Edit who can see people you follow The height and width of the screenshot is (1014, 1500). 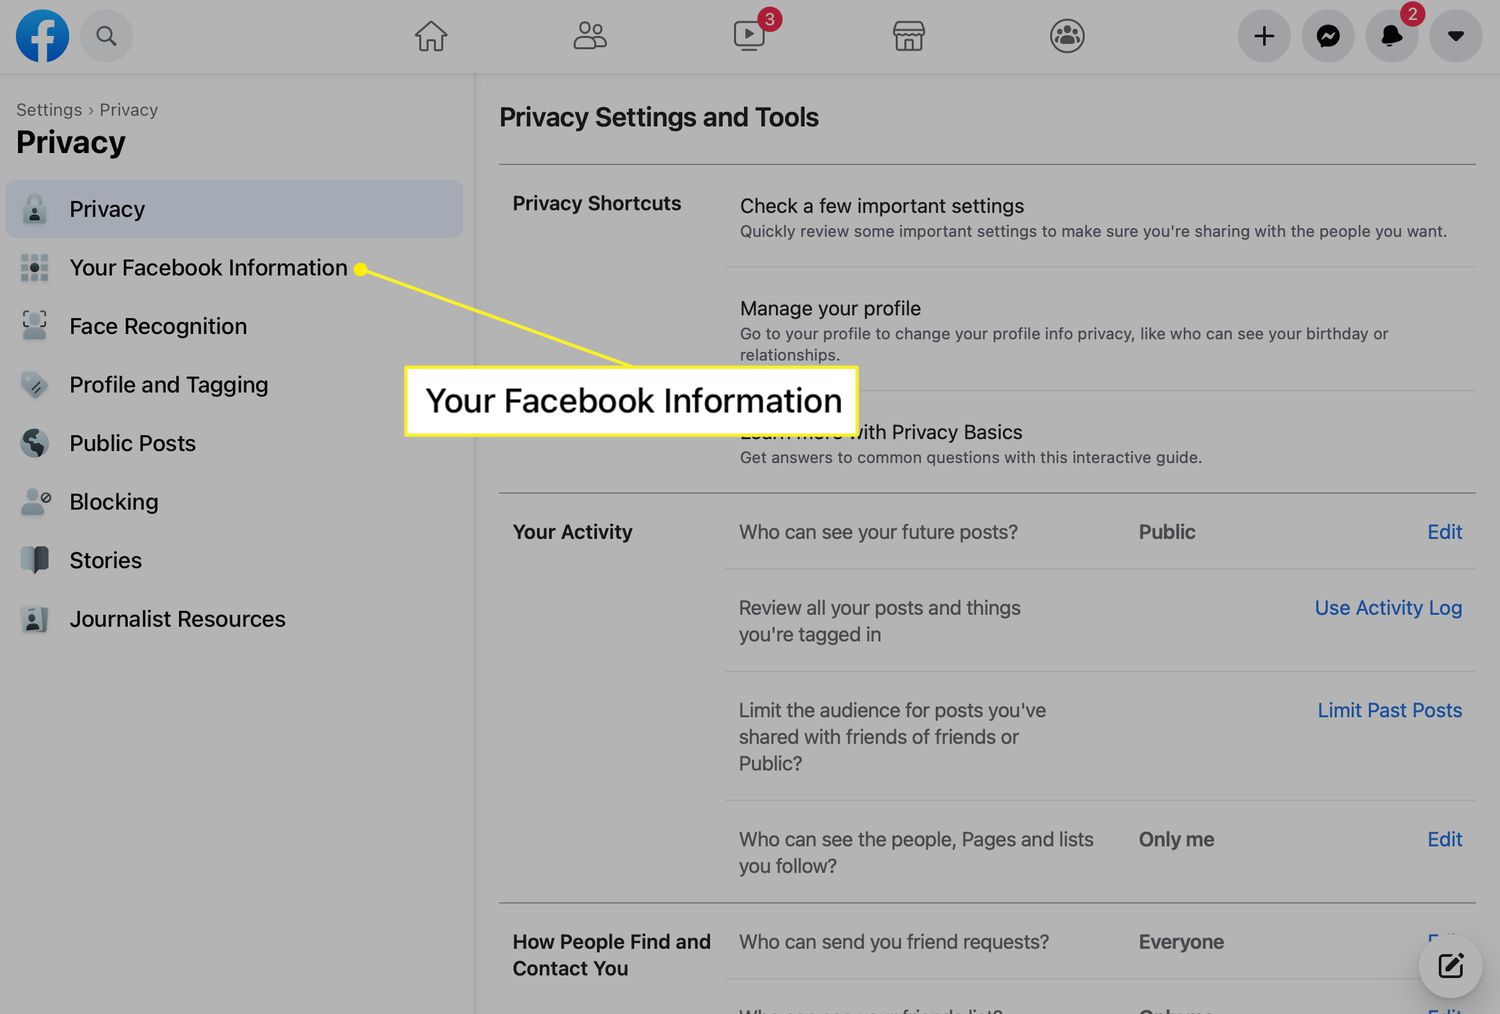[1444, 839]
